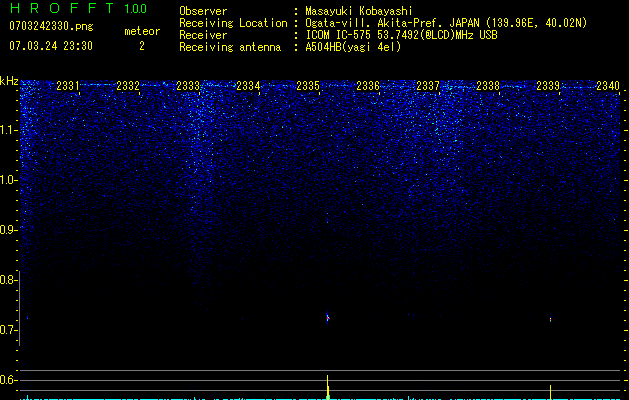Click the 2338 time marker
Viewport: 629px width, 400px height.
point(488,86)
